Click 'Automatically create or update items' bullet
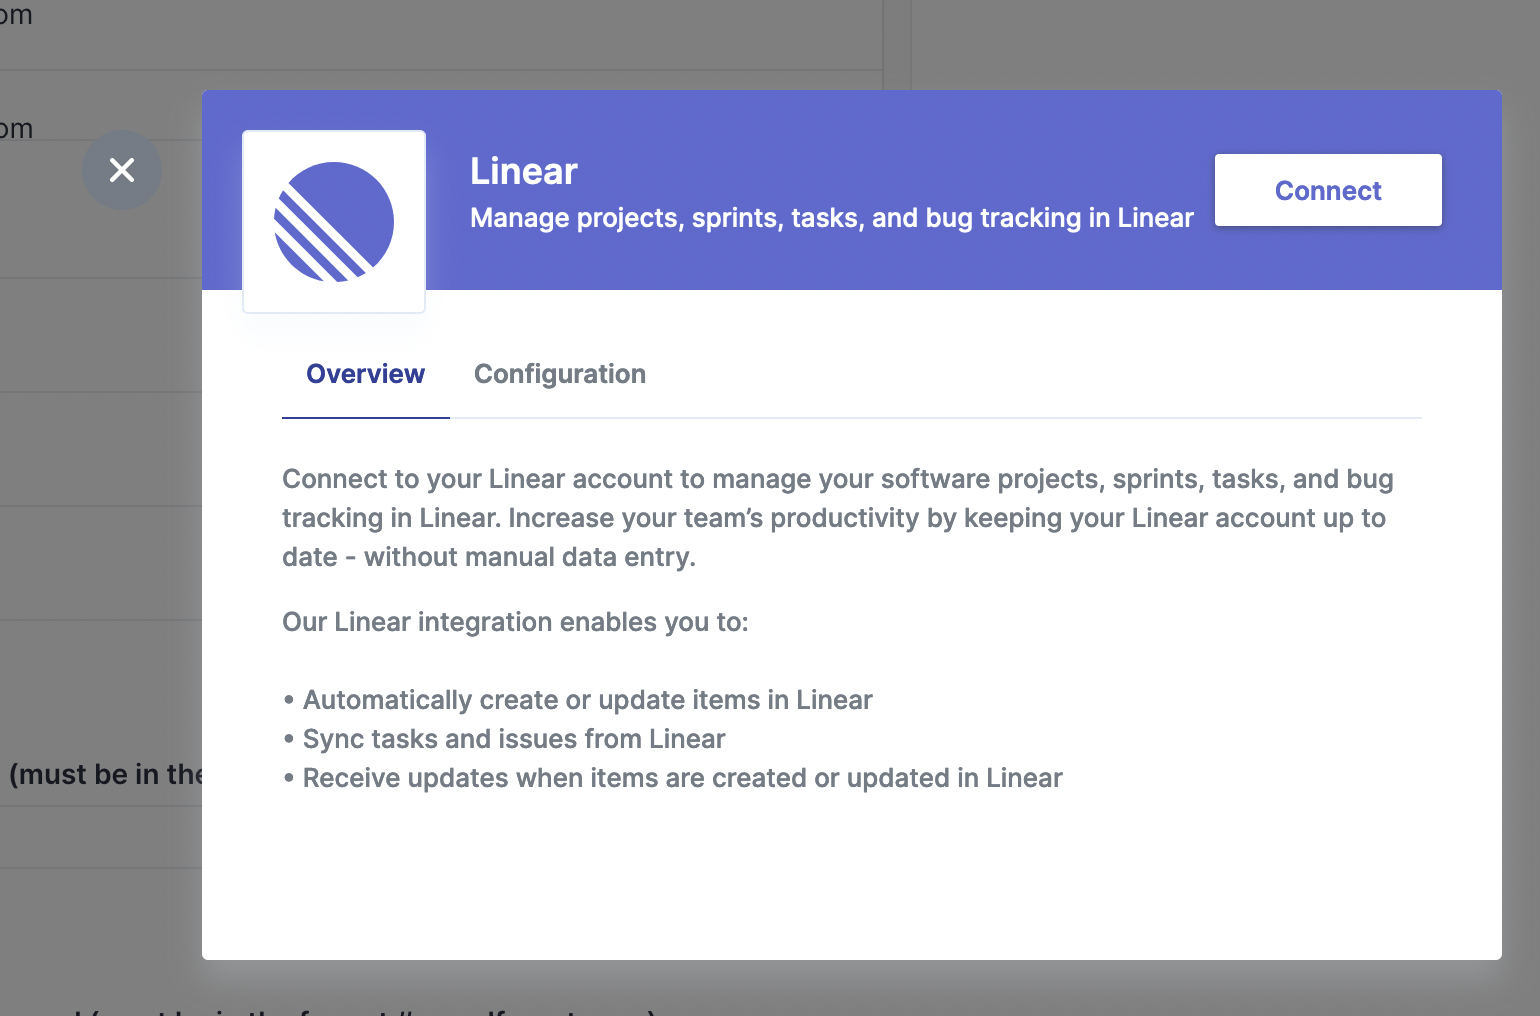 tap(578, 700)
